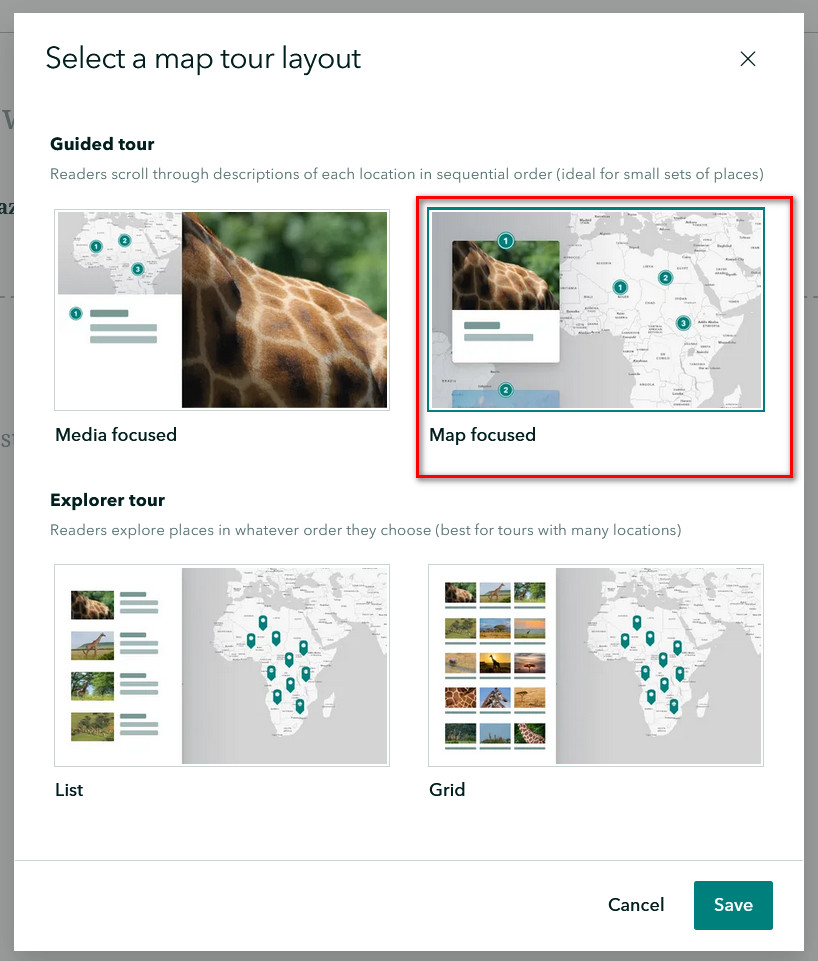Click the Explorer tour heading
This screenshot has height=961, width=818.
(x=107, y=500)
